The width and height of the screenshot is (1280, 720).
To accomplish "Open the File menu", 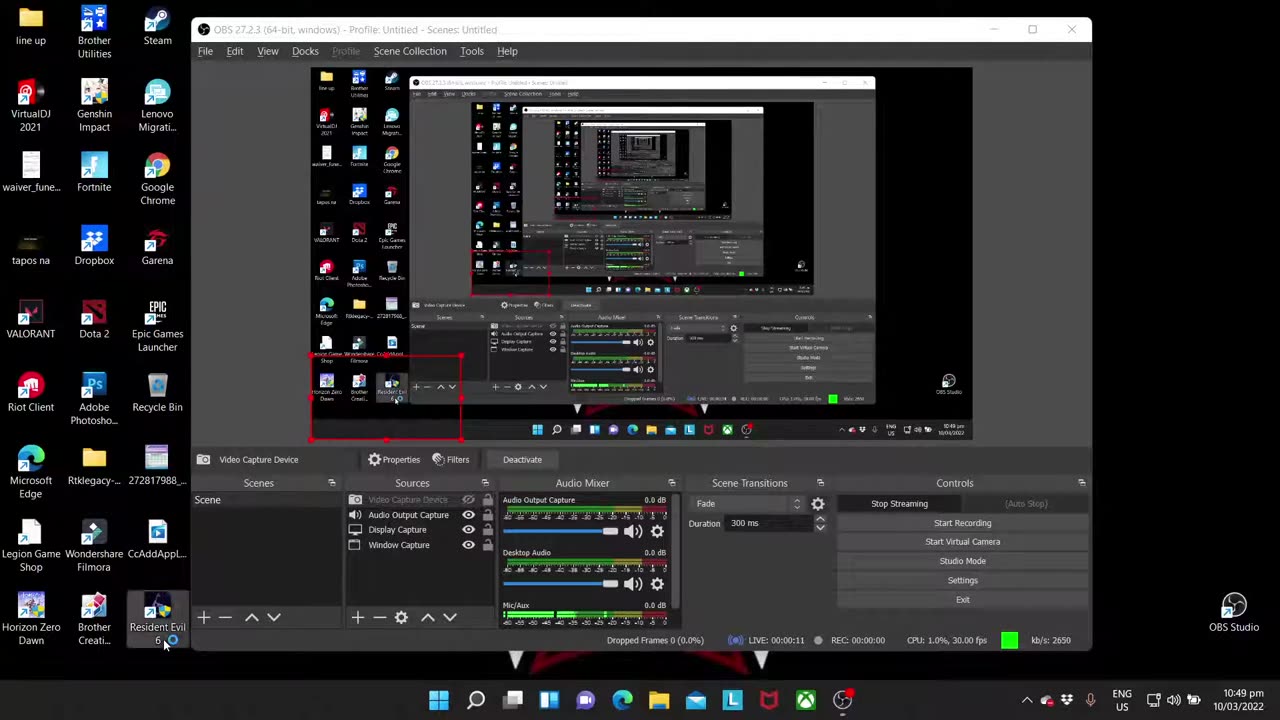I will pos(205,51).
